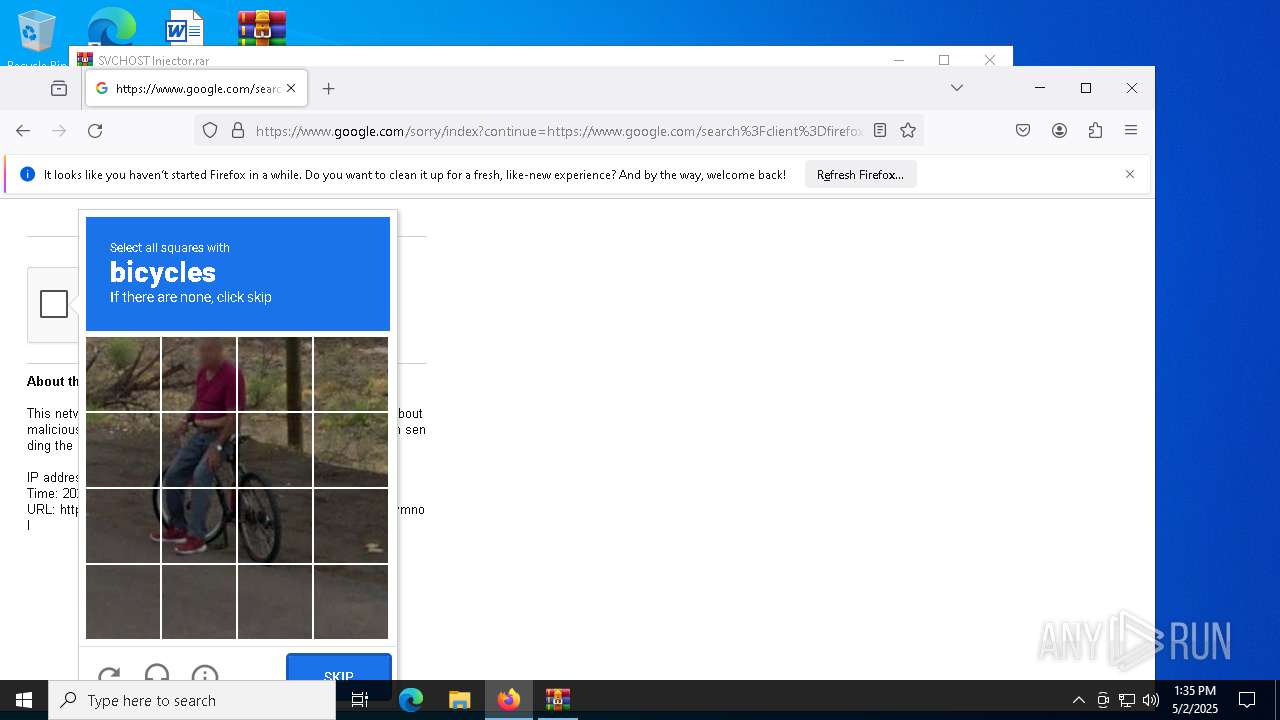Screen dimensions: 1280x720
Task: Toggle reader view icon in address bar
Action: pos(880,130)
